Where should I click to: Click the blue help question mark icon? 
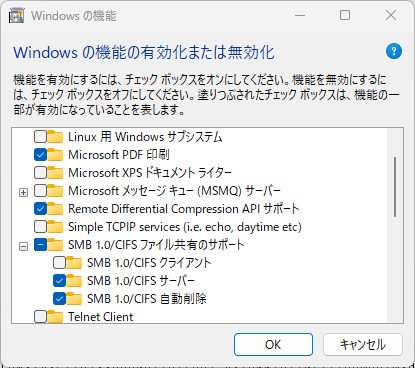394,51
